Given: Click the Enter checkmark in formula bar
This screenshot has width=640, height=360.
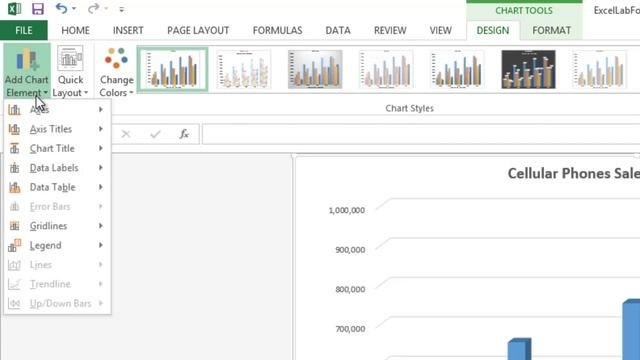Looking at the screenshot, I should point(155,134).
